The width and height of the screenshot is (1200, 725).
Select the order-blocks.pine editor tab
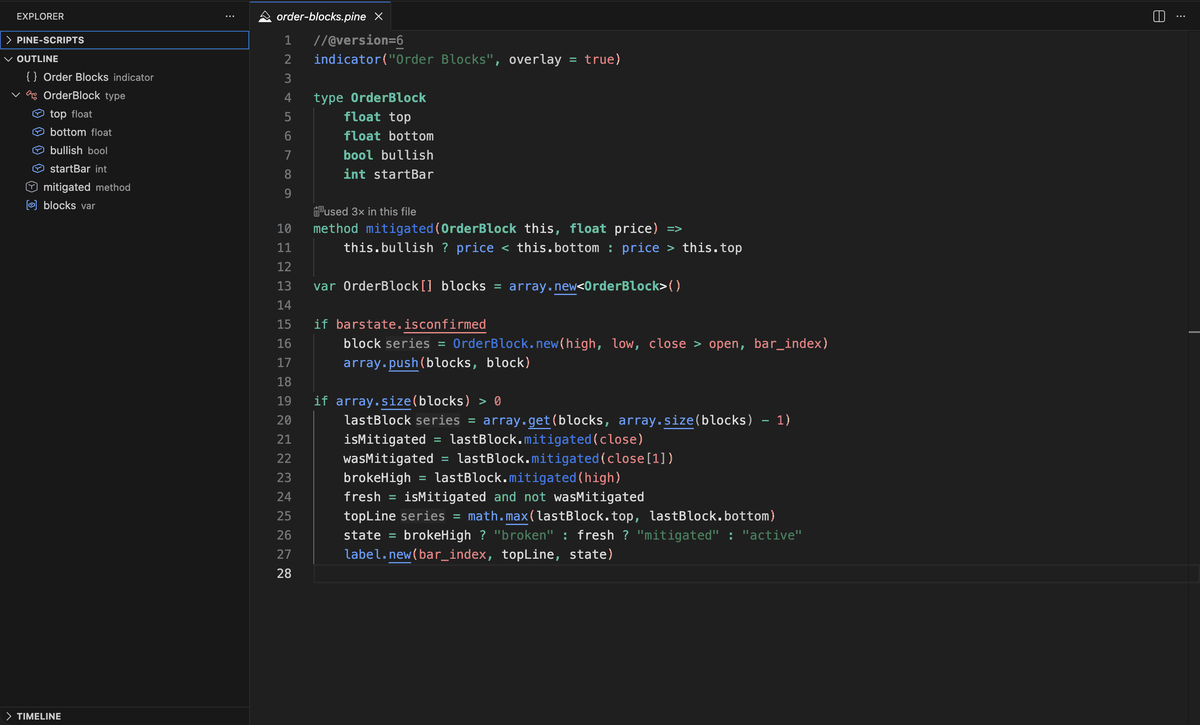coord(320,17)
